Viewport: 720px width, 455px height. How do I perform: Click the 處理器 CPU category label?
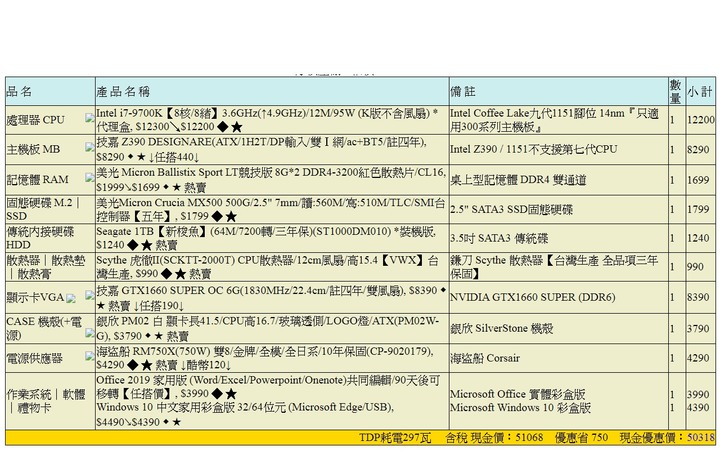(x=36, y=120)
